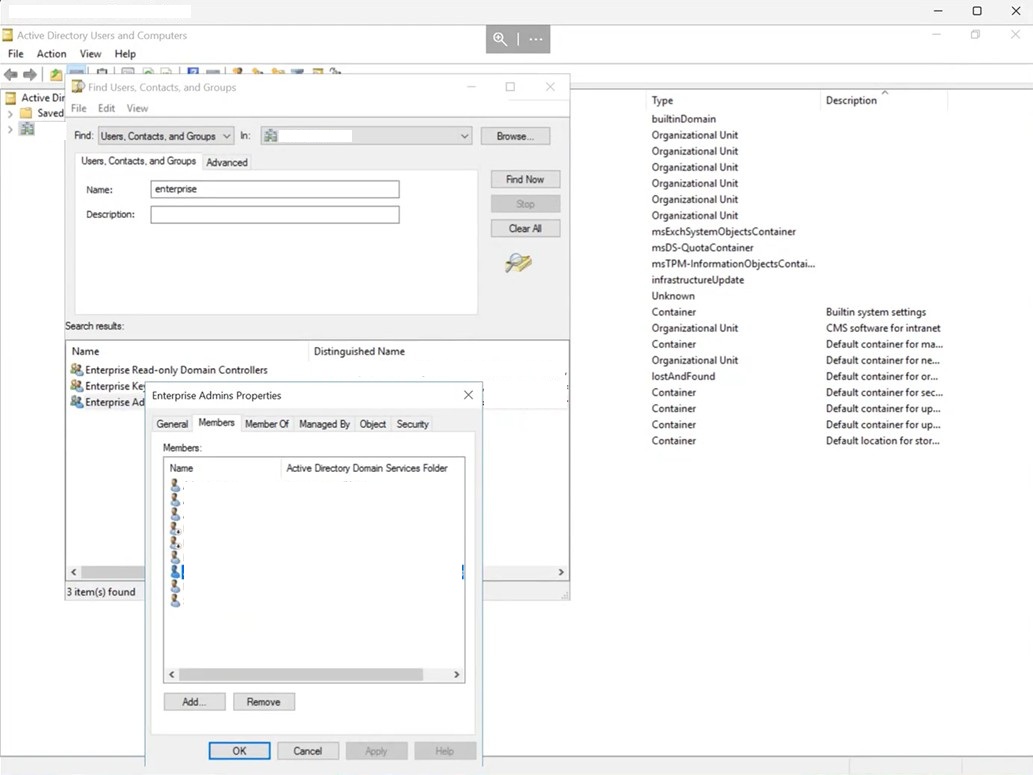Select the Enterprise Key group result icon
1033x775 pixels.
[77, 385]
